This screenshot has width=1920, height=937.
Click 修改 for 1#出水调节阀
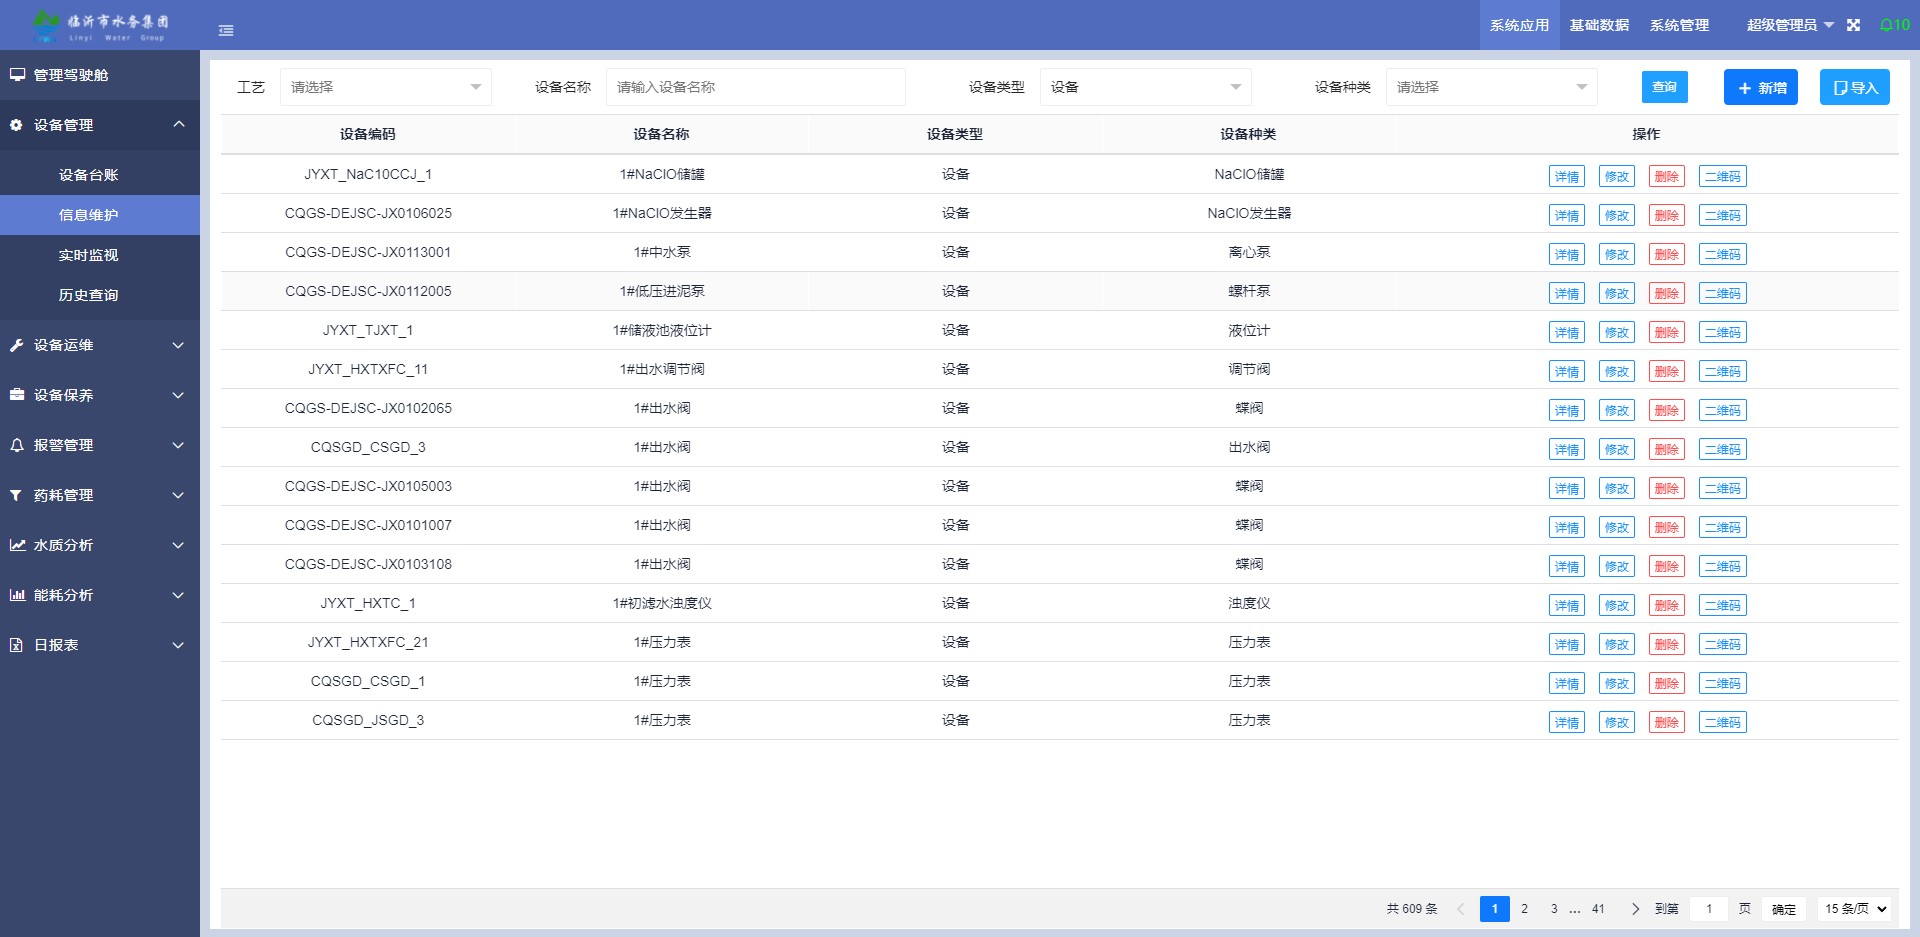coord(1617,371)
